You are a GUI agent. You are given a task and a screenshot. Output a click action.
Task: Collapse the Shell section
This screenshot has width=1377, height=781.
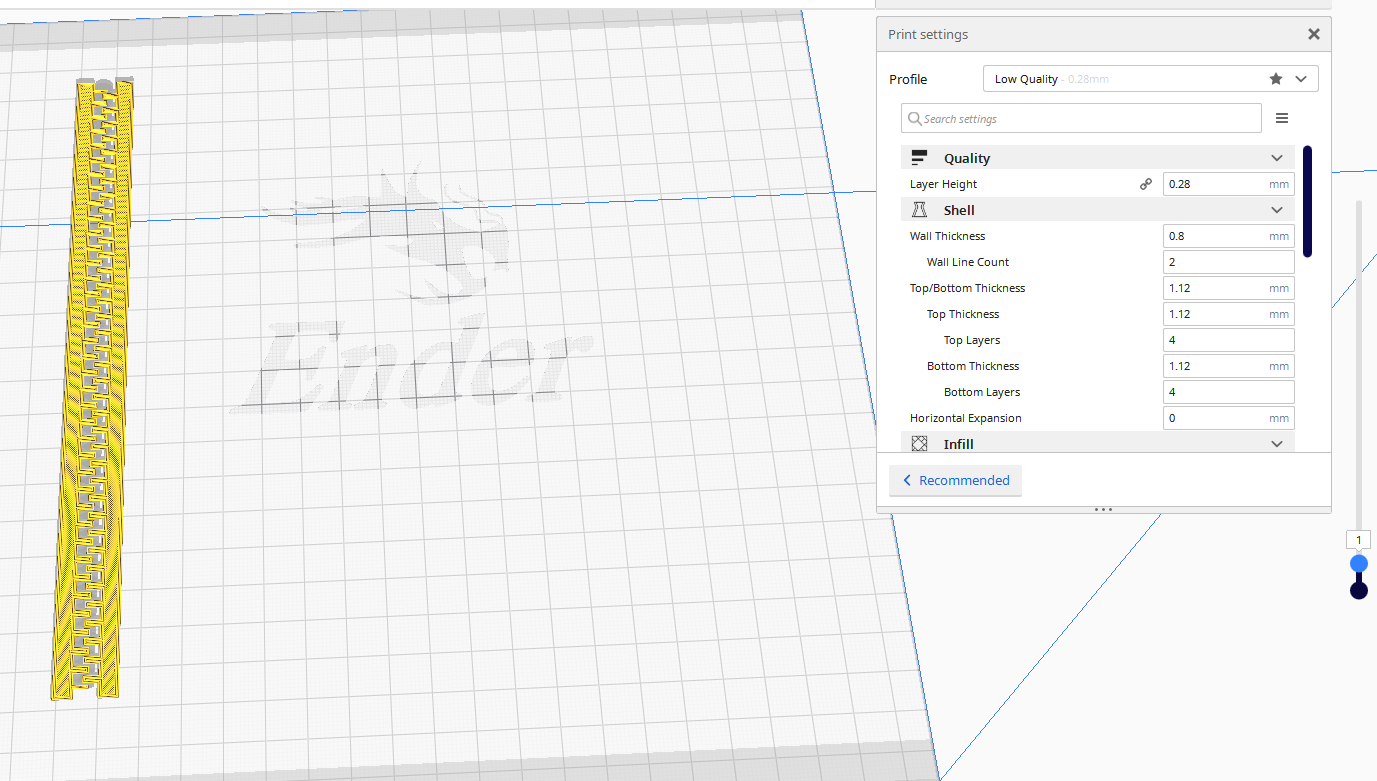click(1277, 209)
